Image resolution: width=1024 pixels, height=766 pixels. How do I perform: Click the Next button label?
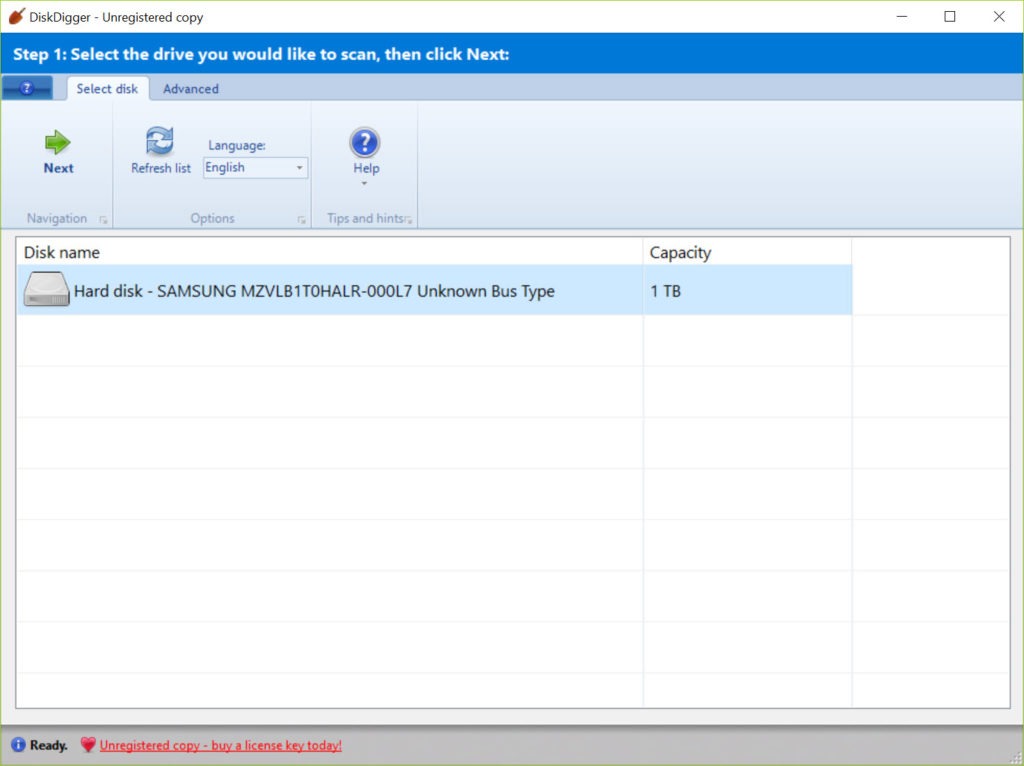[59, 168]
